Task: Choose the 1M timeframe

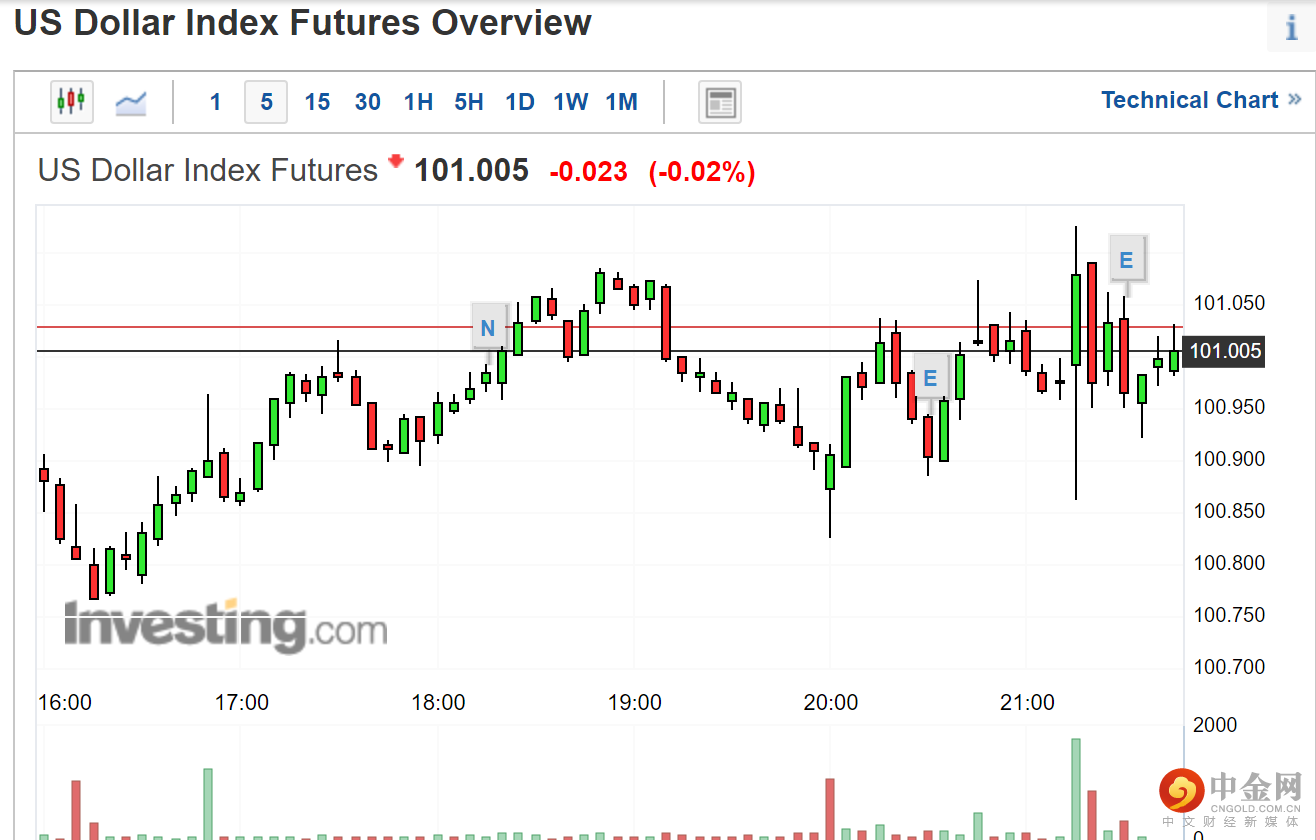Action: pyautogui.click(x=622, y=102)
